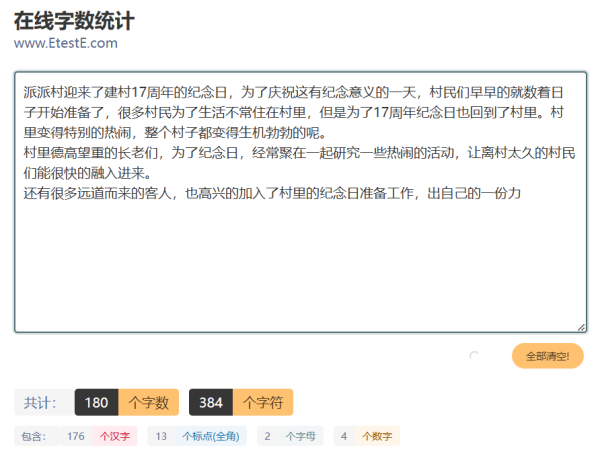
Task: Click the 13 punctuation count
Action: [x=161, y=436]
